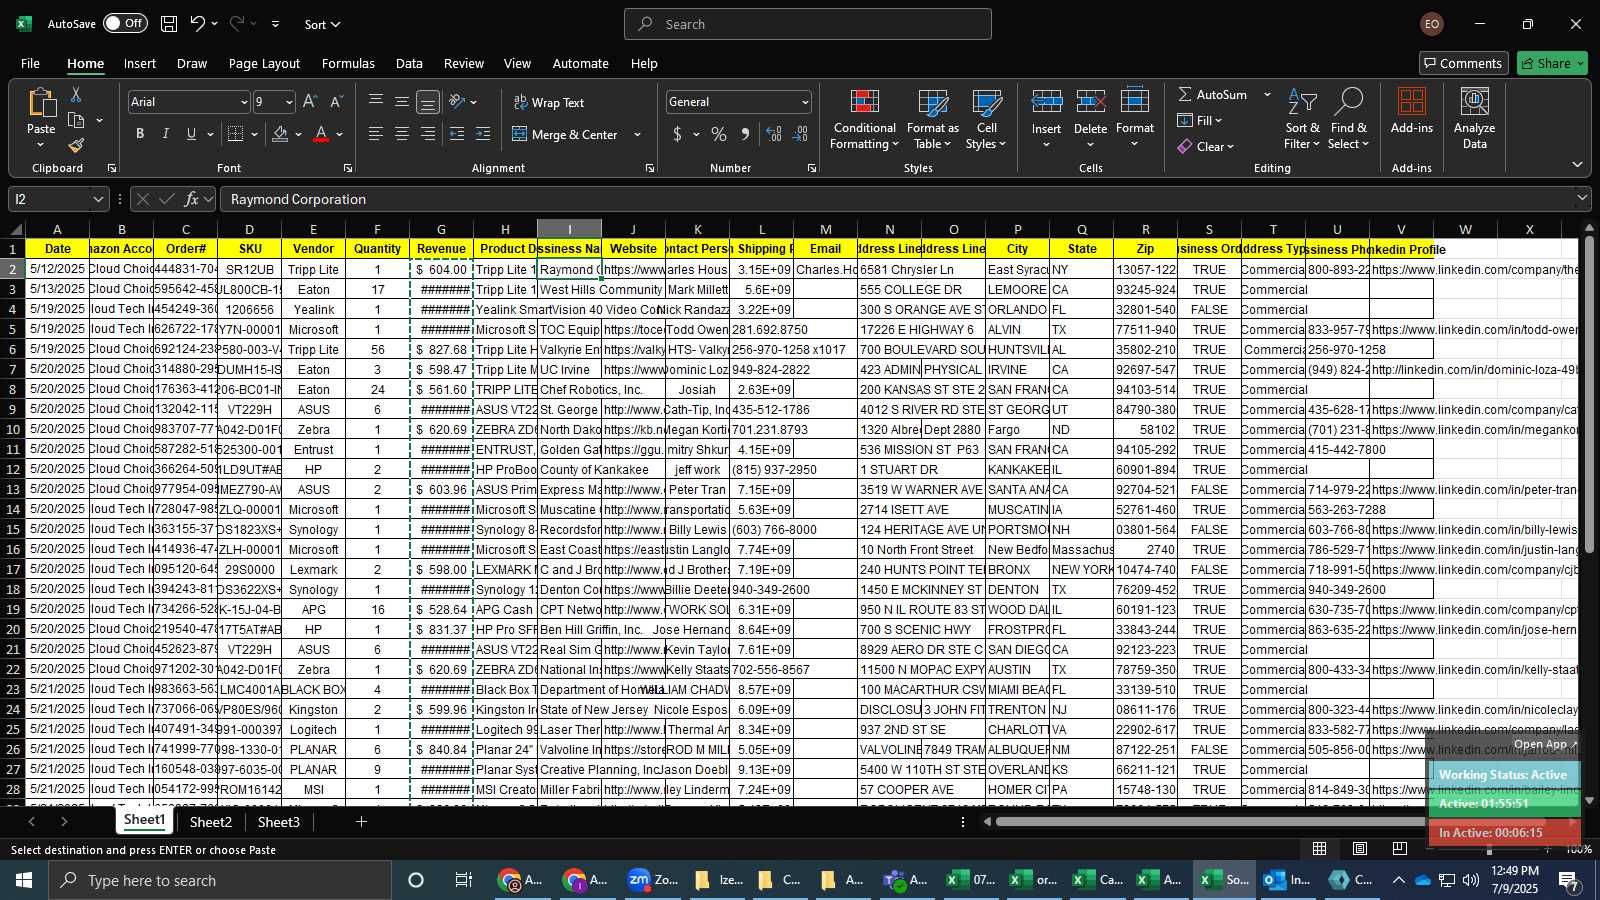Click the Font Color red swatch
The height and width of the screenshot is (900, 1600).
[x=321, y=134]
